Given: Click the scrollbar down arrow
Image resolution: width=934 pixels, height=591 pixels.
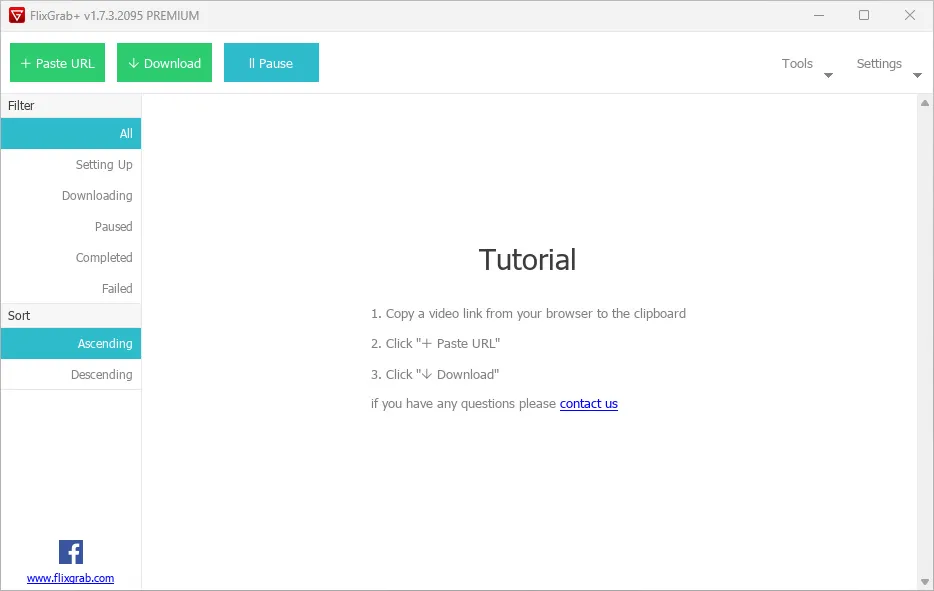Looking at the screenshot, I should (924, 581).
